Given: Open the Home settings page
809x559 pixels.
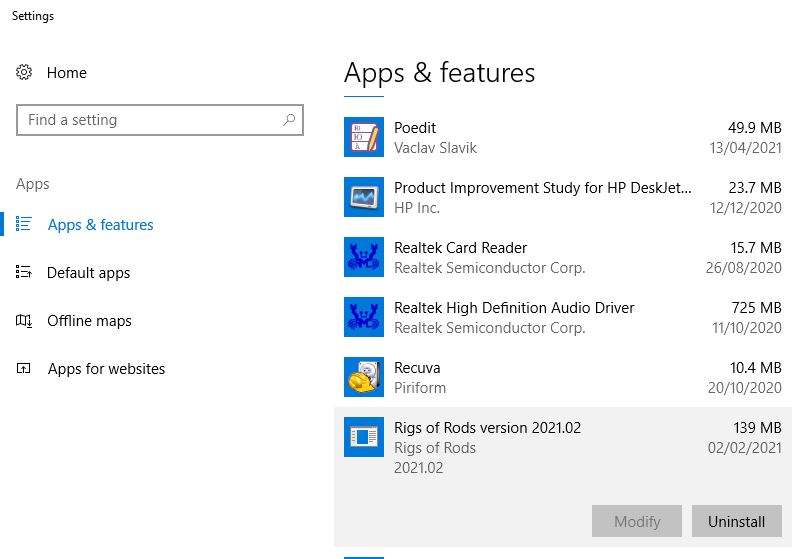Looking at the screenshot, I should (x=67, y=73).
